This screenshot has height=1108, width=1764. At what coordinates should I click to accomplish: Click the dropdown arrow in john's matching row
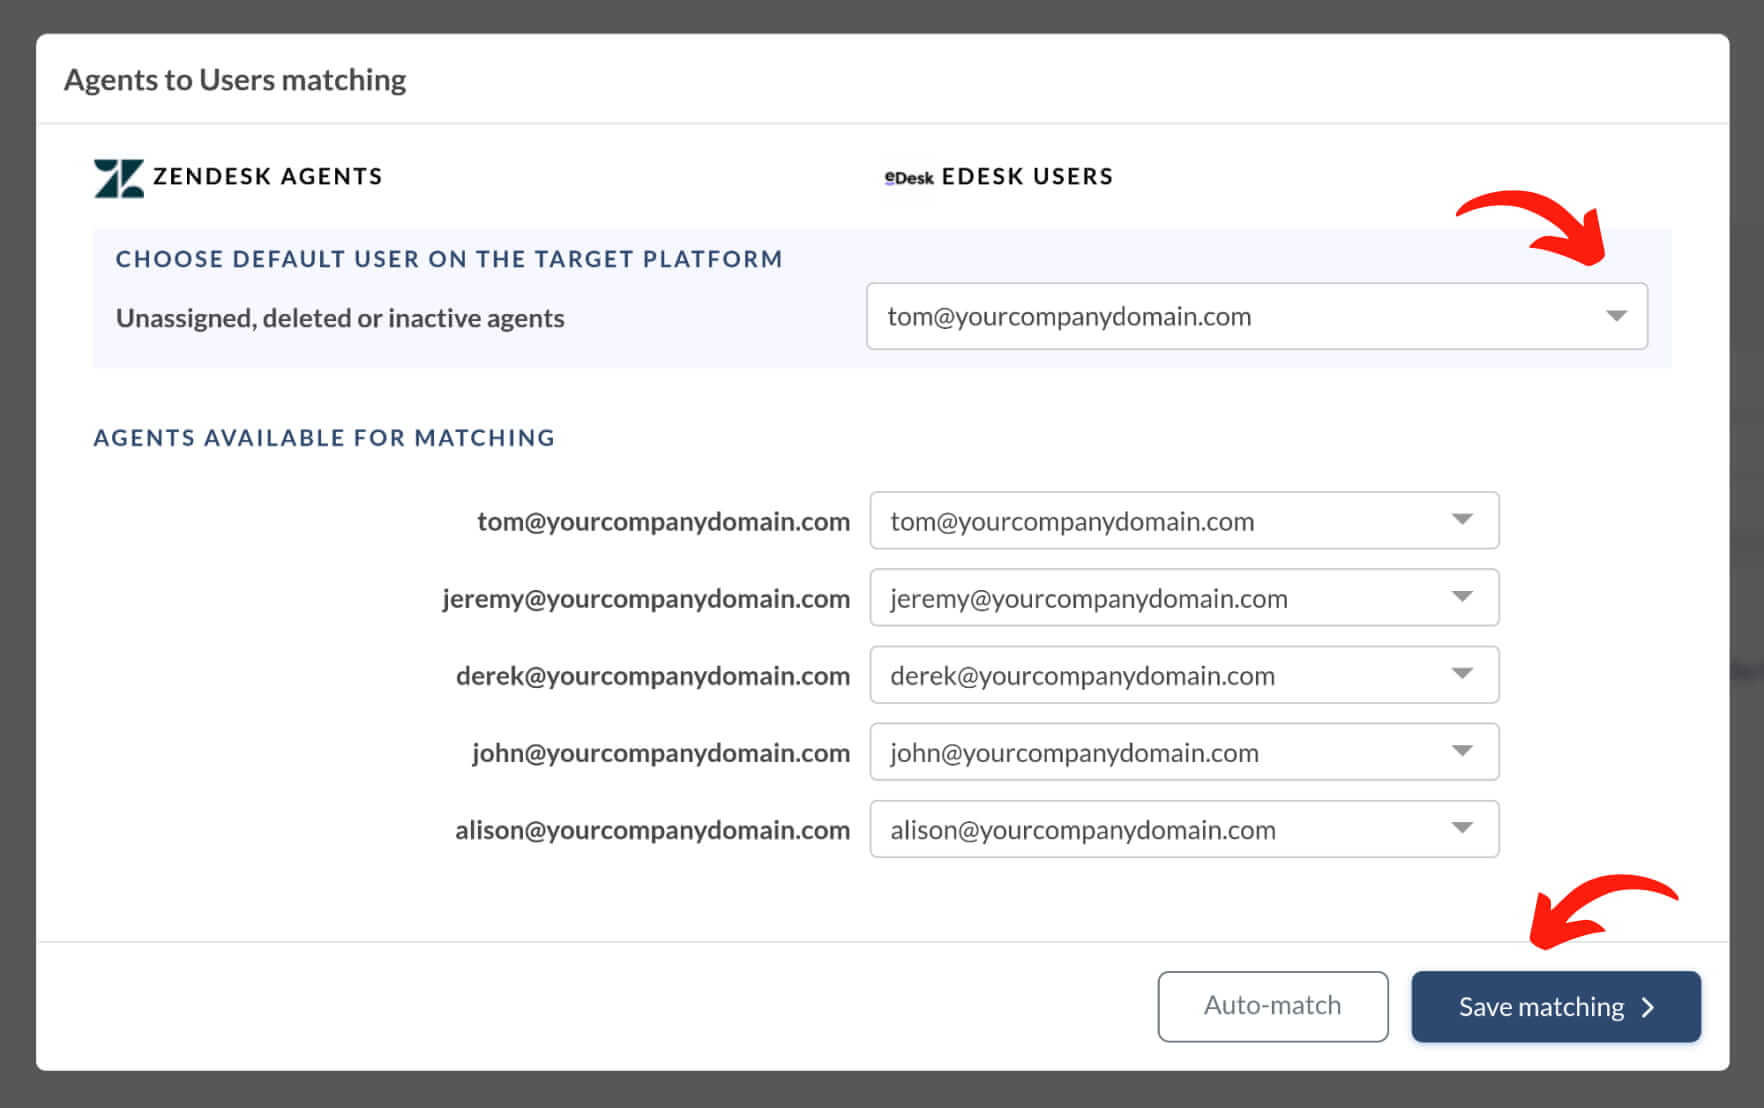(1462, 750)
